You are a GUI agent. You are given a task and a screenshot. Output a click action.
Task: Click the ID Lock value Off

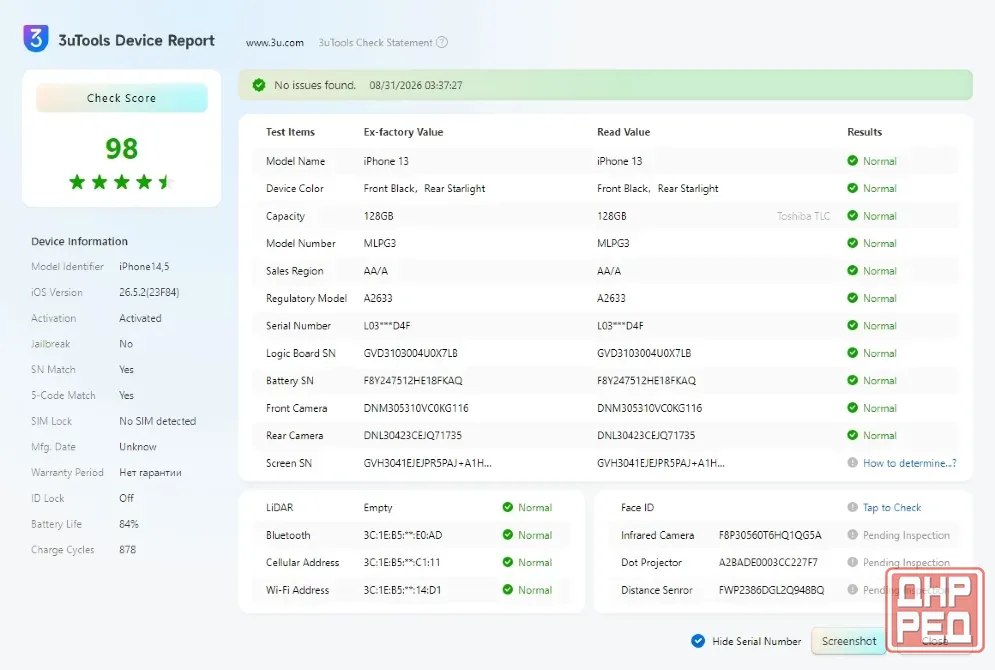[x=126, y=498]
